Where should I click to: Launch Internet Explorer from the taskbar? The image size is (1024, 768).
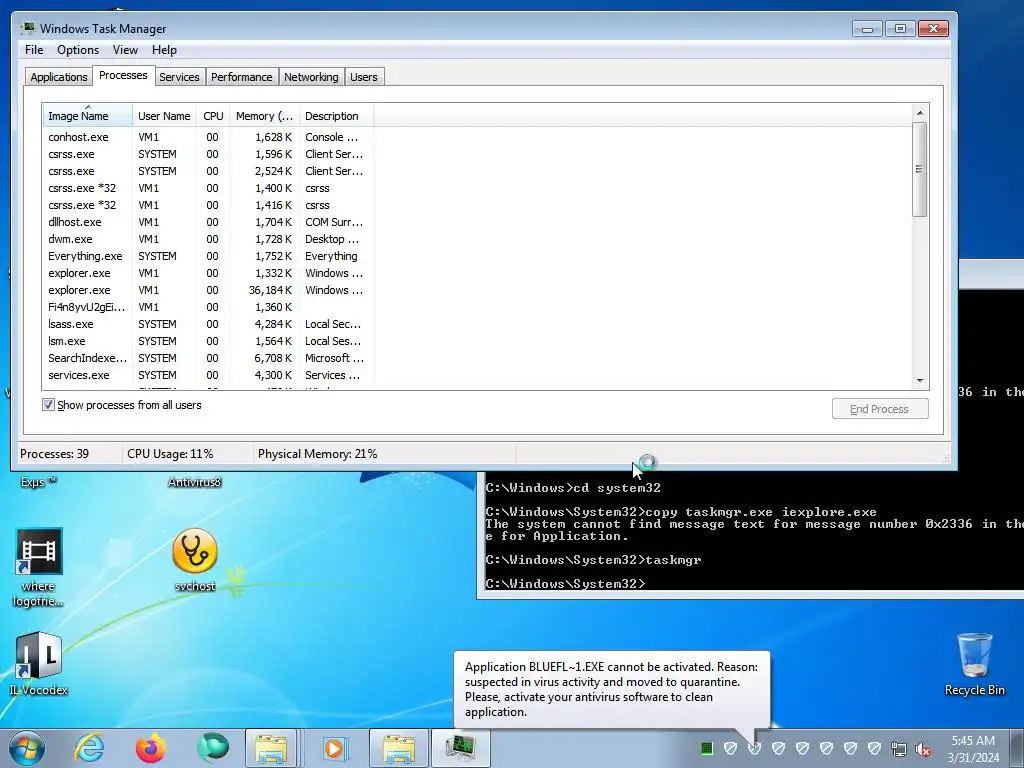pos(89,748)
